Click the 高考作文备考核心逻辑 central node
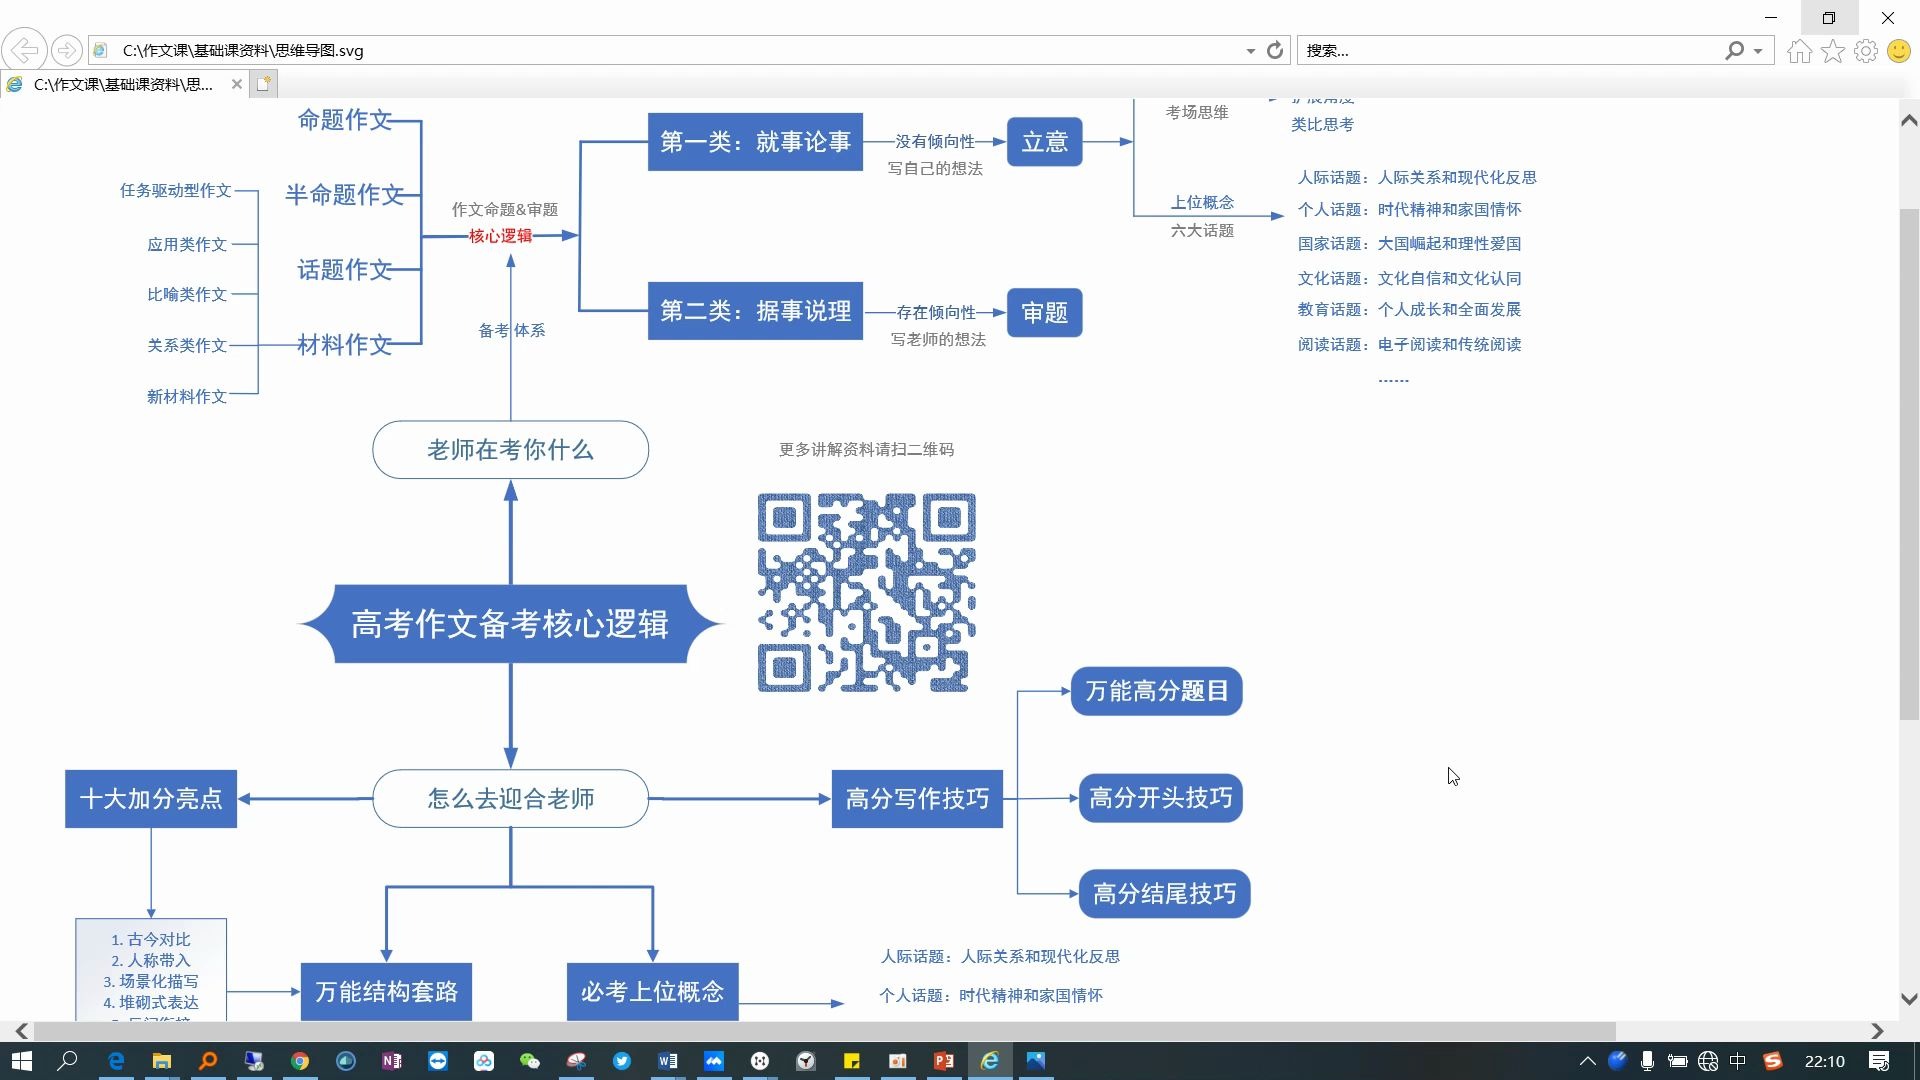The height and width of the screenshot is (1080, 1920). 510,624
